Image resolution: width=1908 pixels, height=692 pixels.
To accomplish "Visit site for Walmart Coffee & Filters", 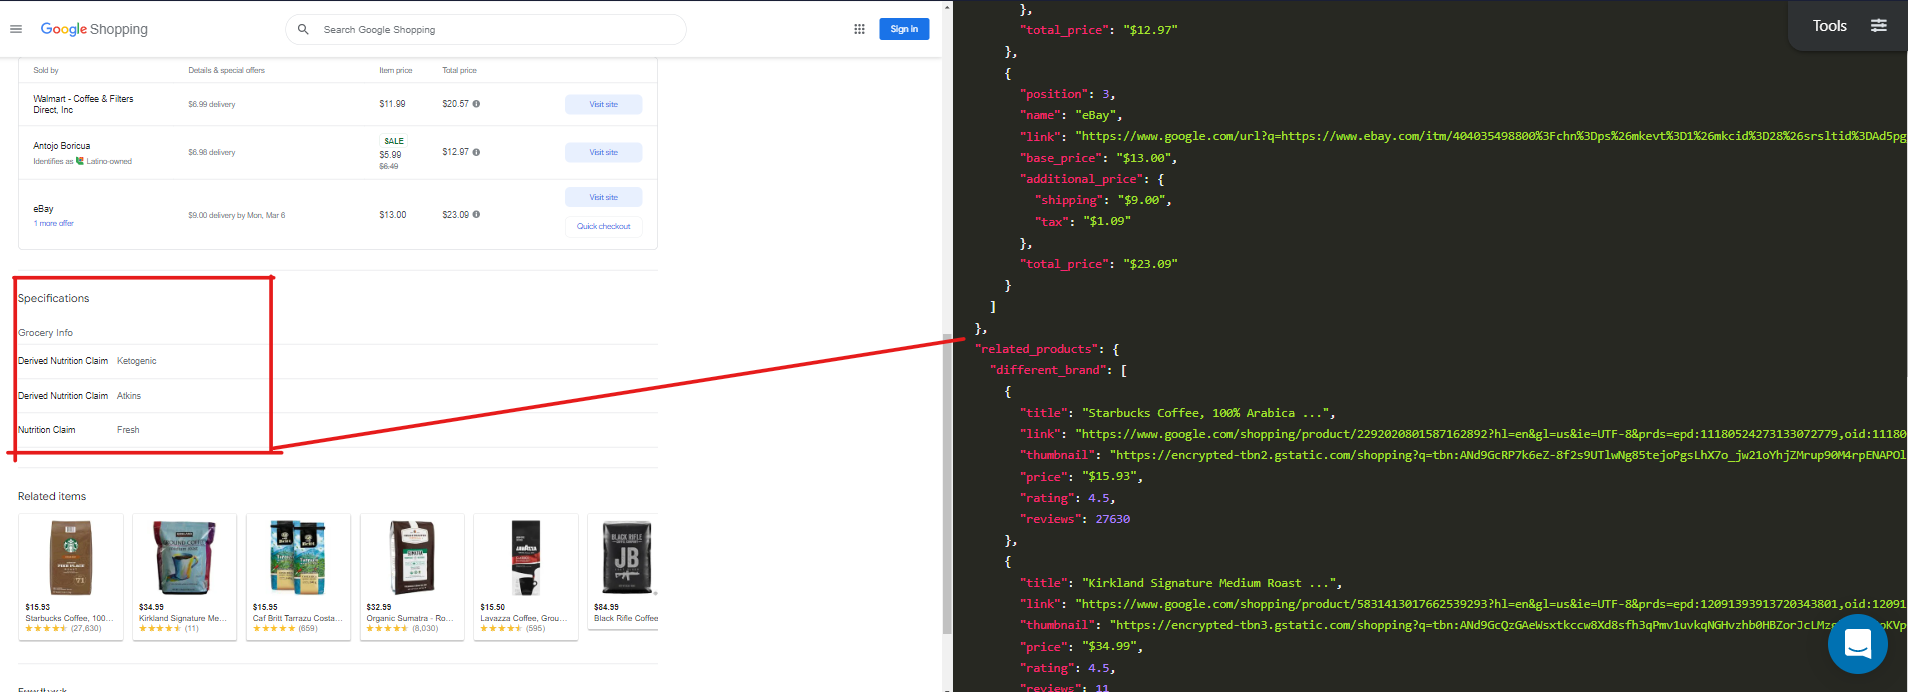I will (603, 104).
